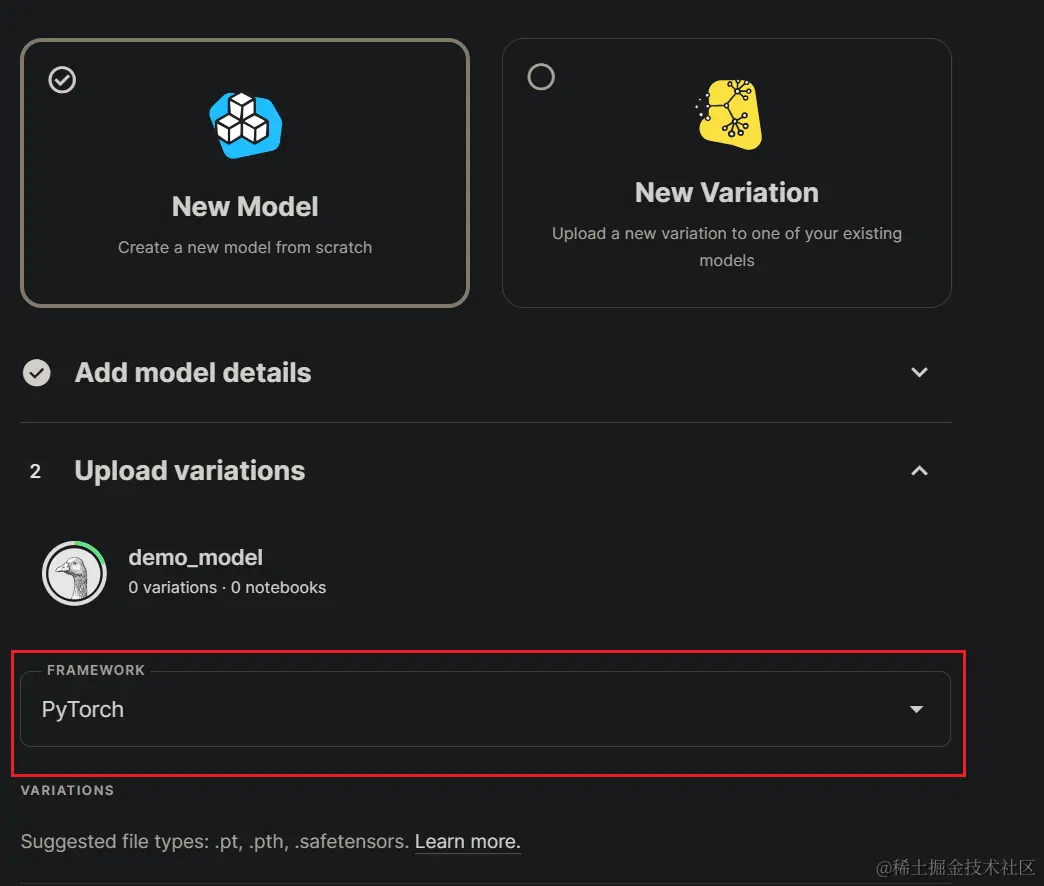Click the chevron icon on Add model details row
The width and height of the screenshot is (1044, 886).
point(919,372)
